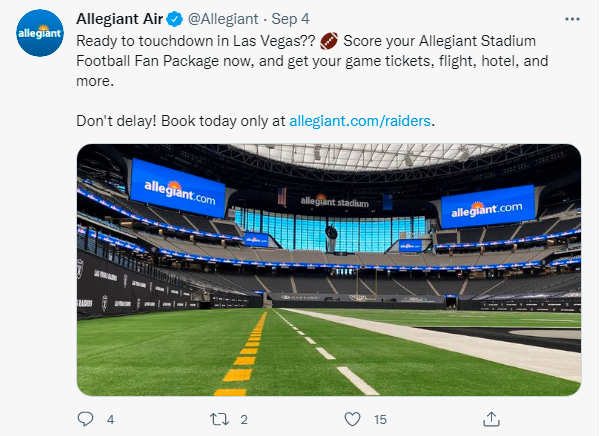The image size is (611, 436).
Task: Reply using the speech bubble icon
Action: [85, 419]
